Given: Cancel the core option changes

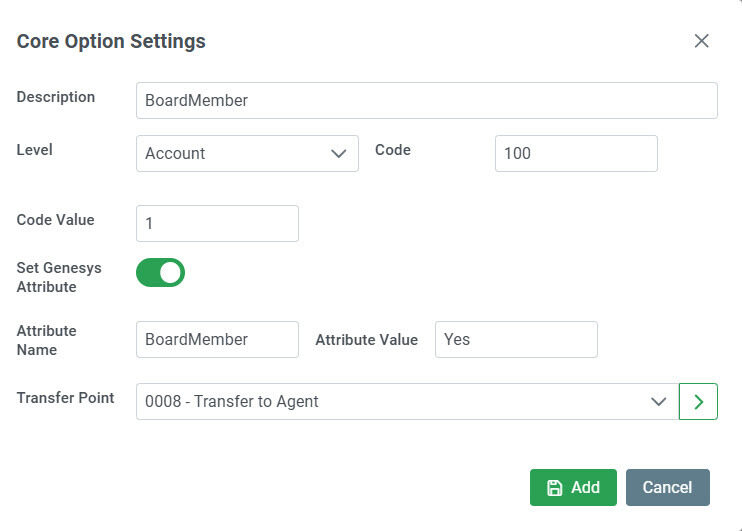Looking at the screenshot, I should click(668, 487).
